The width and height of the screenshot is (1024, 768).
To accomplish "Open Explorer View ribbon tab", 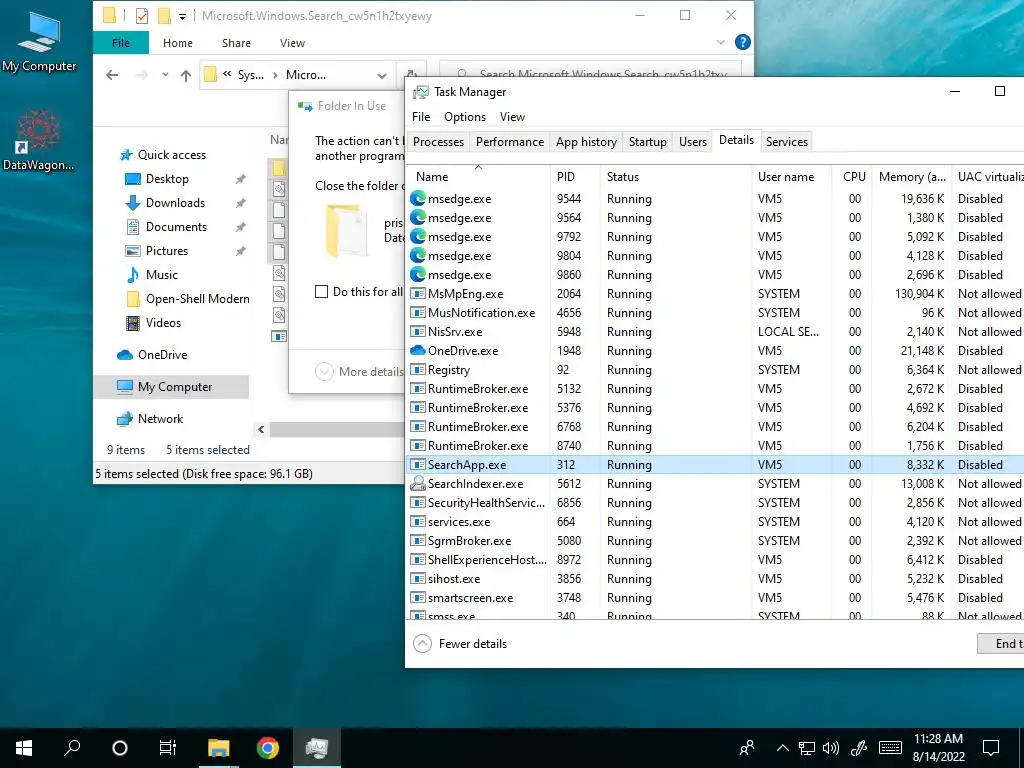I will point(293,43).
